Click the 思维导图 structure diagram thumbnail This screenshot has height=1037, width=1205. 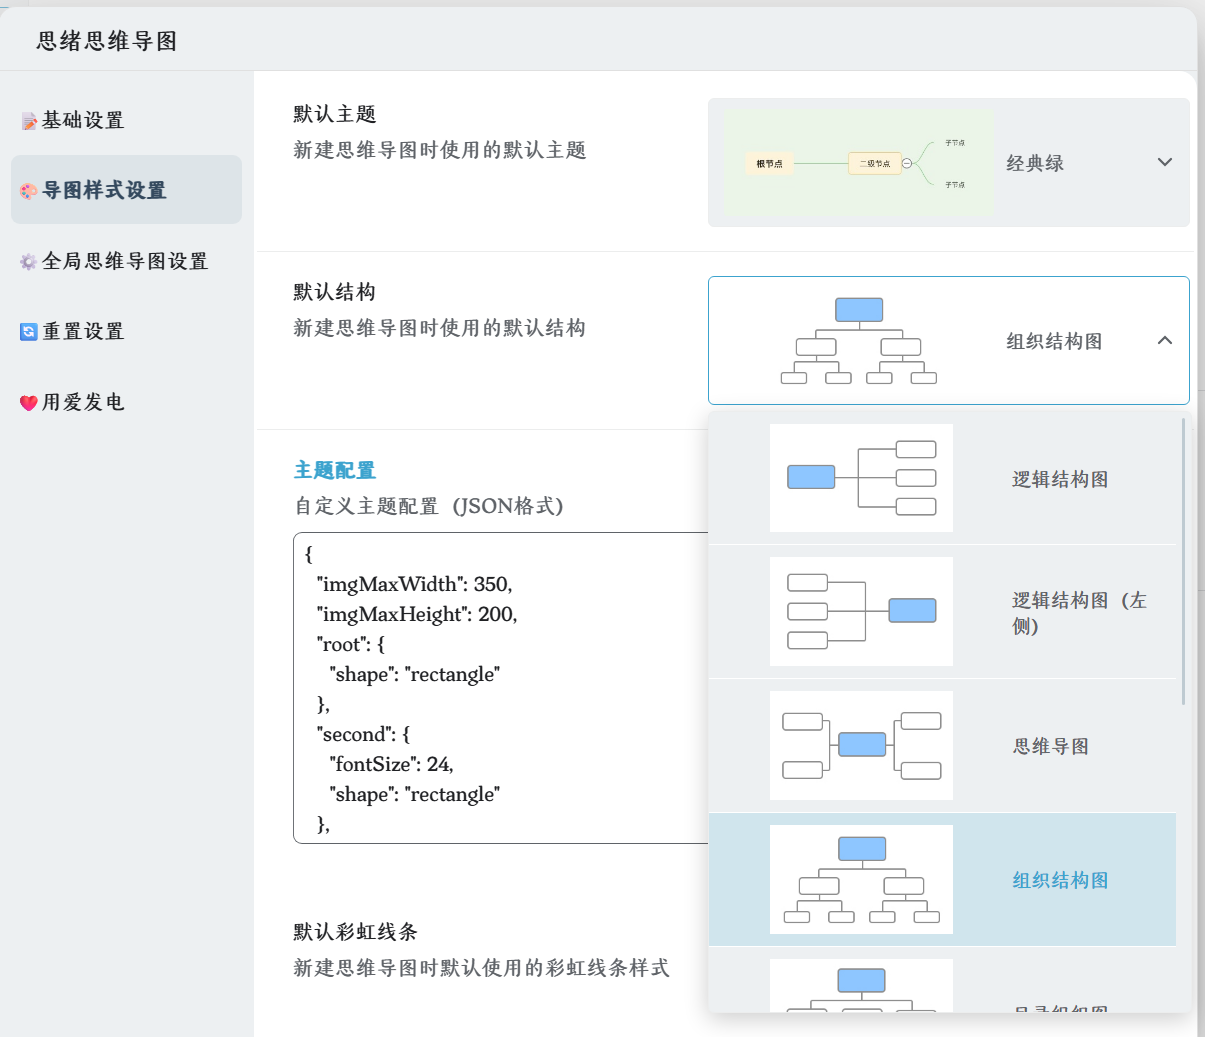[861, 745]
